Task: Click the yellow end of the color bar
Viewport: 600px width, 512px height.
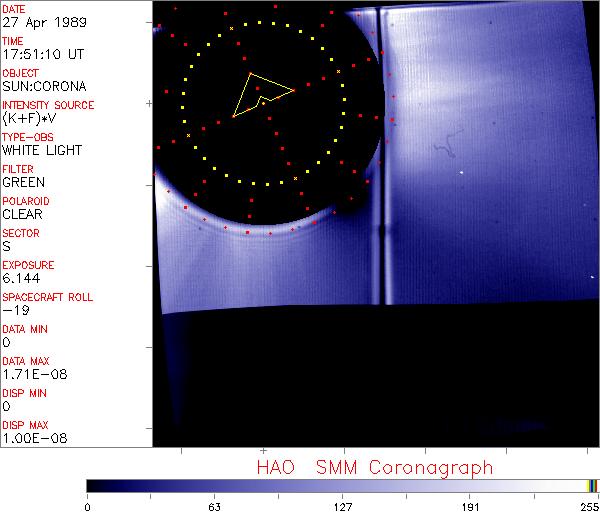Action: pos(589,484)
